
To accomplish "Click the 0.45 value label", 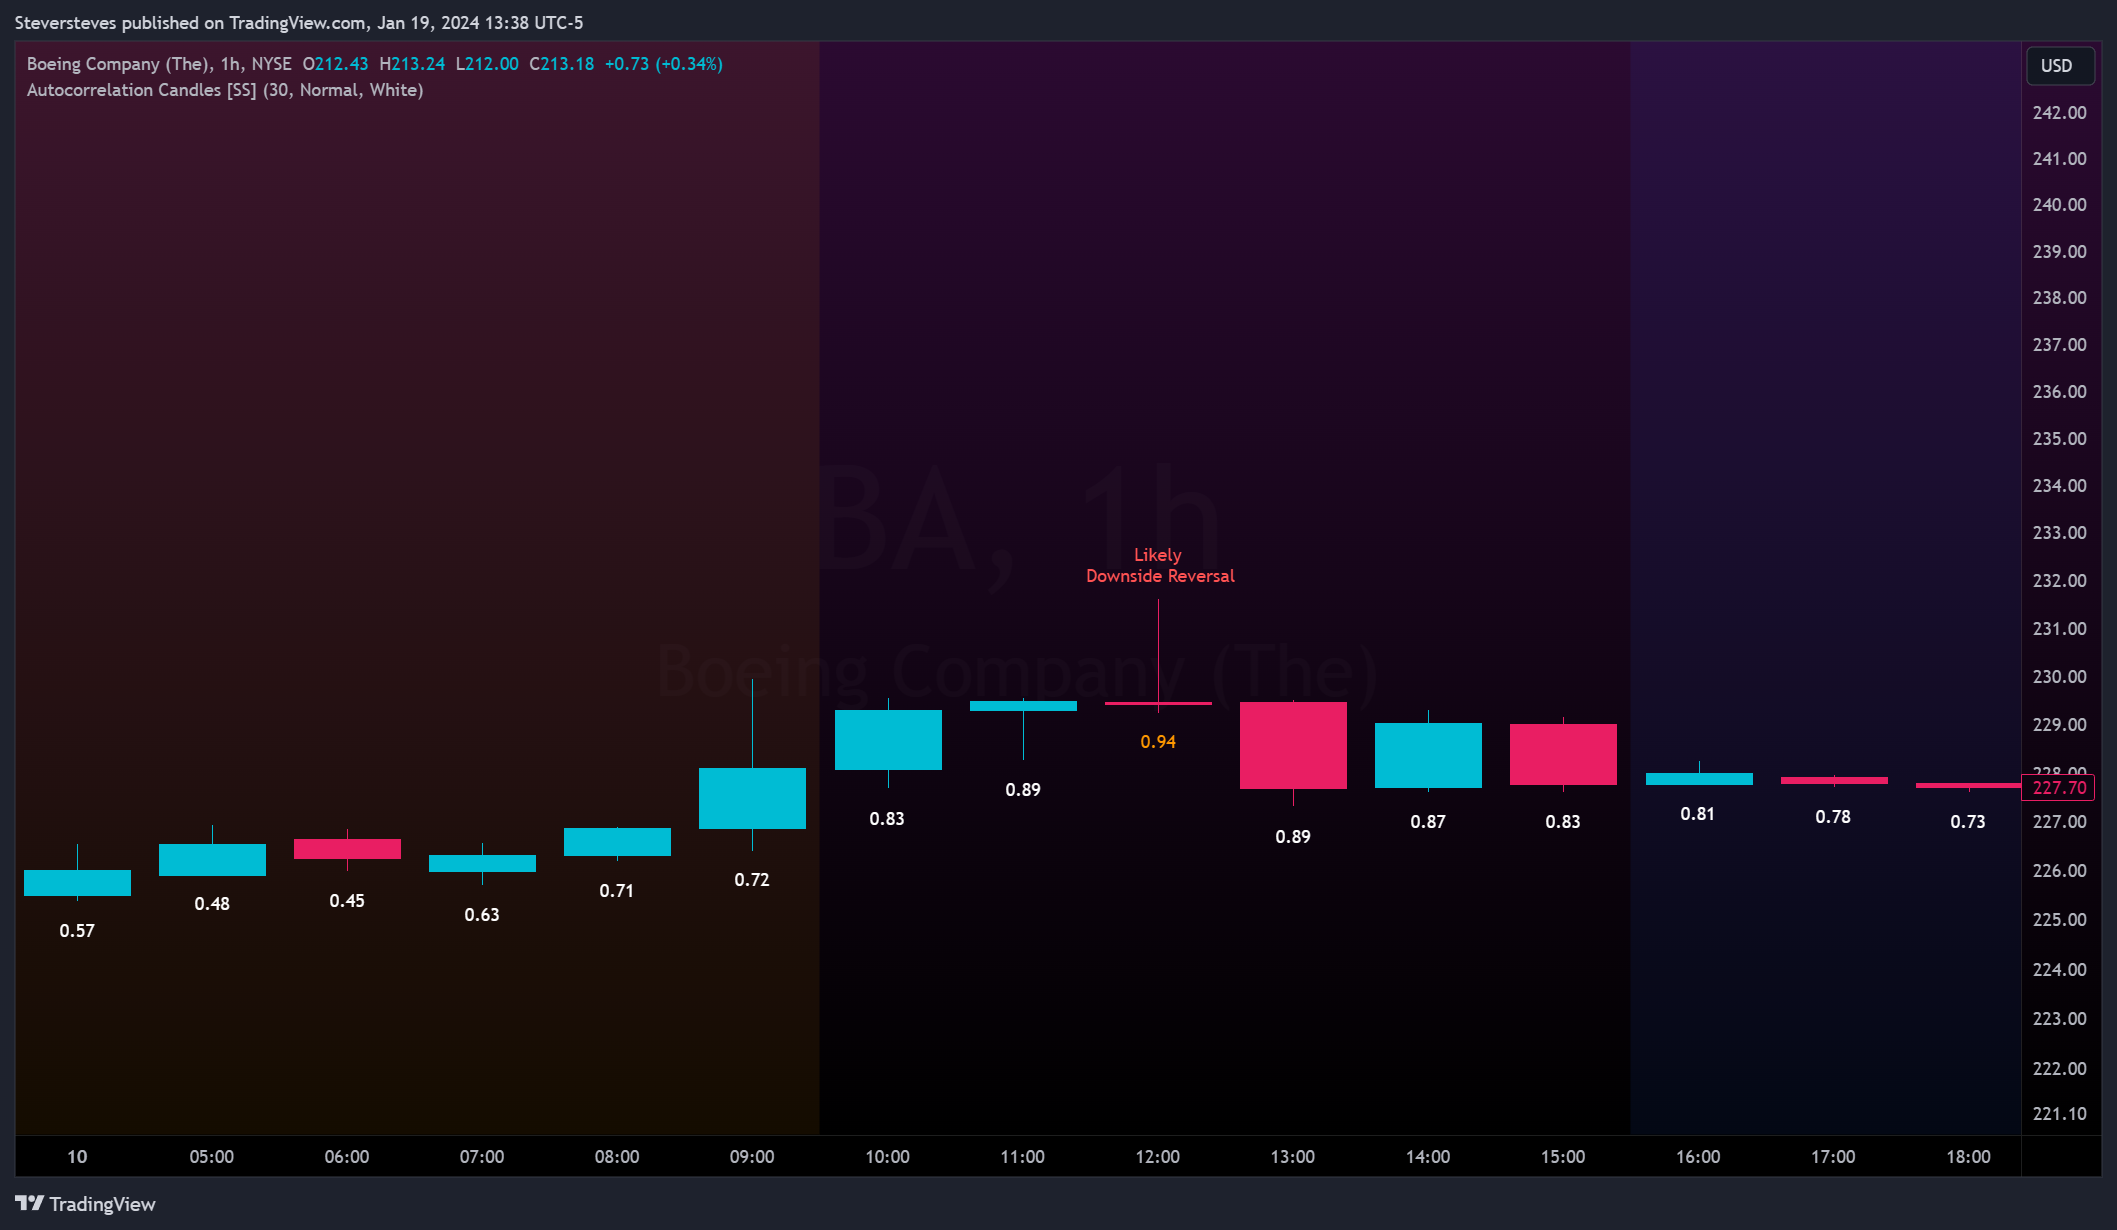I will tap(347, 901).
